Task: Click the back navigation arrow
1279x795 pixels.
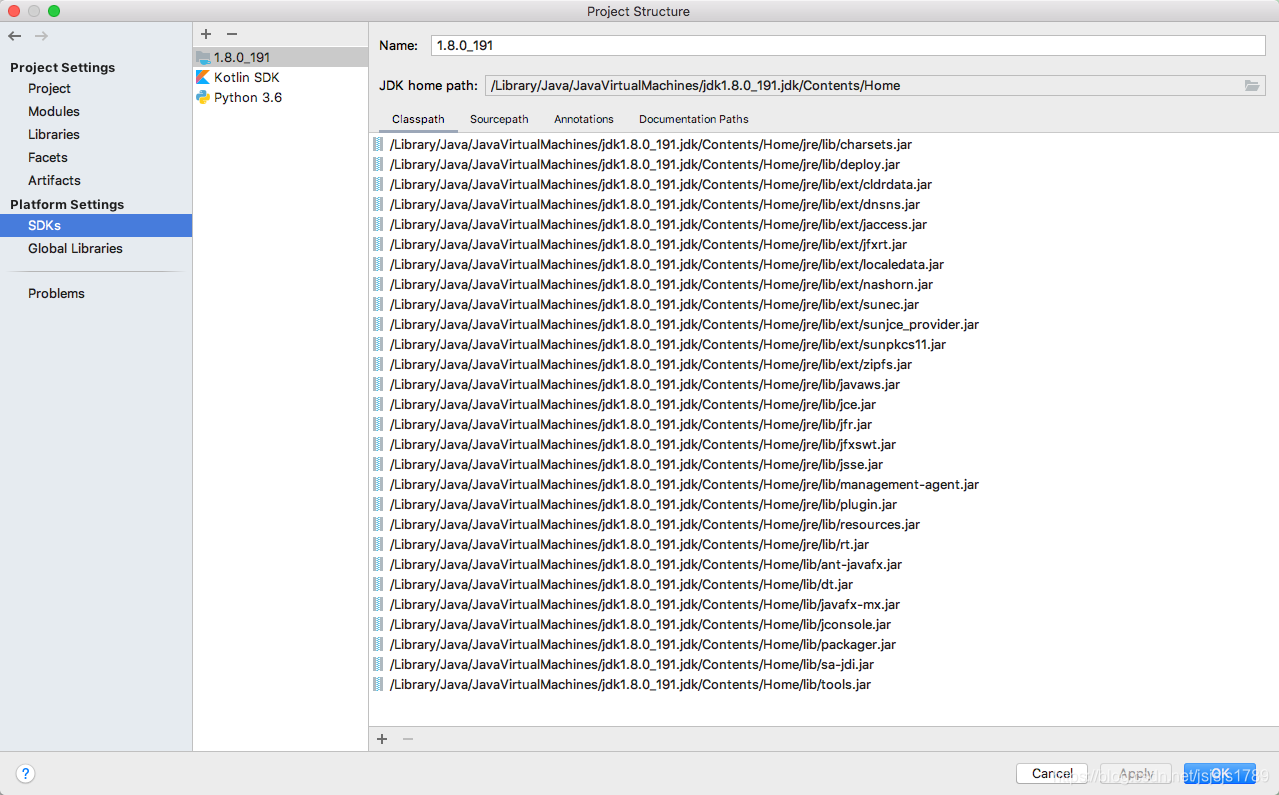Action: pyautogui.click(x=15, y=36)
